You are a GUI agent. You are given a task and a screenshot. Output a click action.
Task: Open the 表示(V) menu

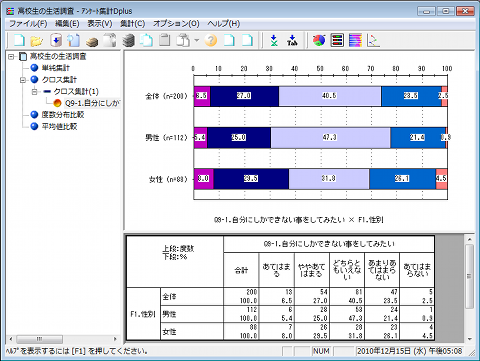pos(100,24)
